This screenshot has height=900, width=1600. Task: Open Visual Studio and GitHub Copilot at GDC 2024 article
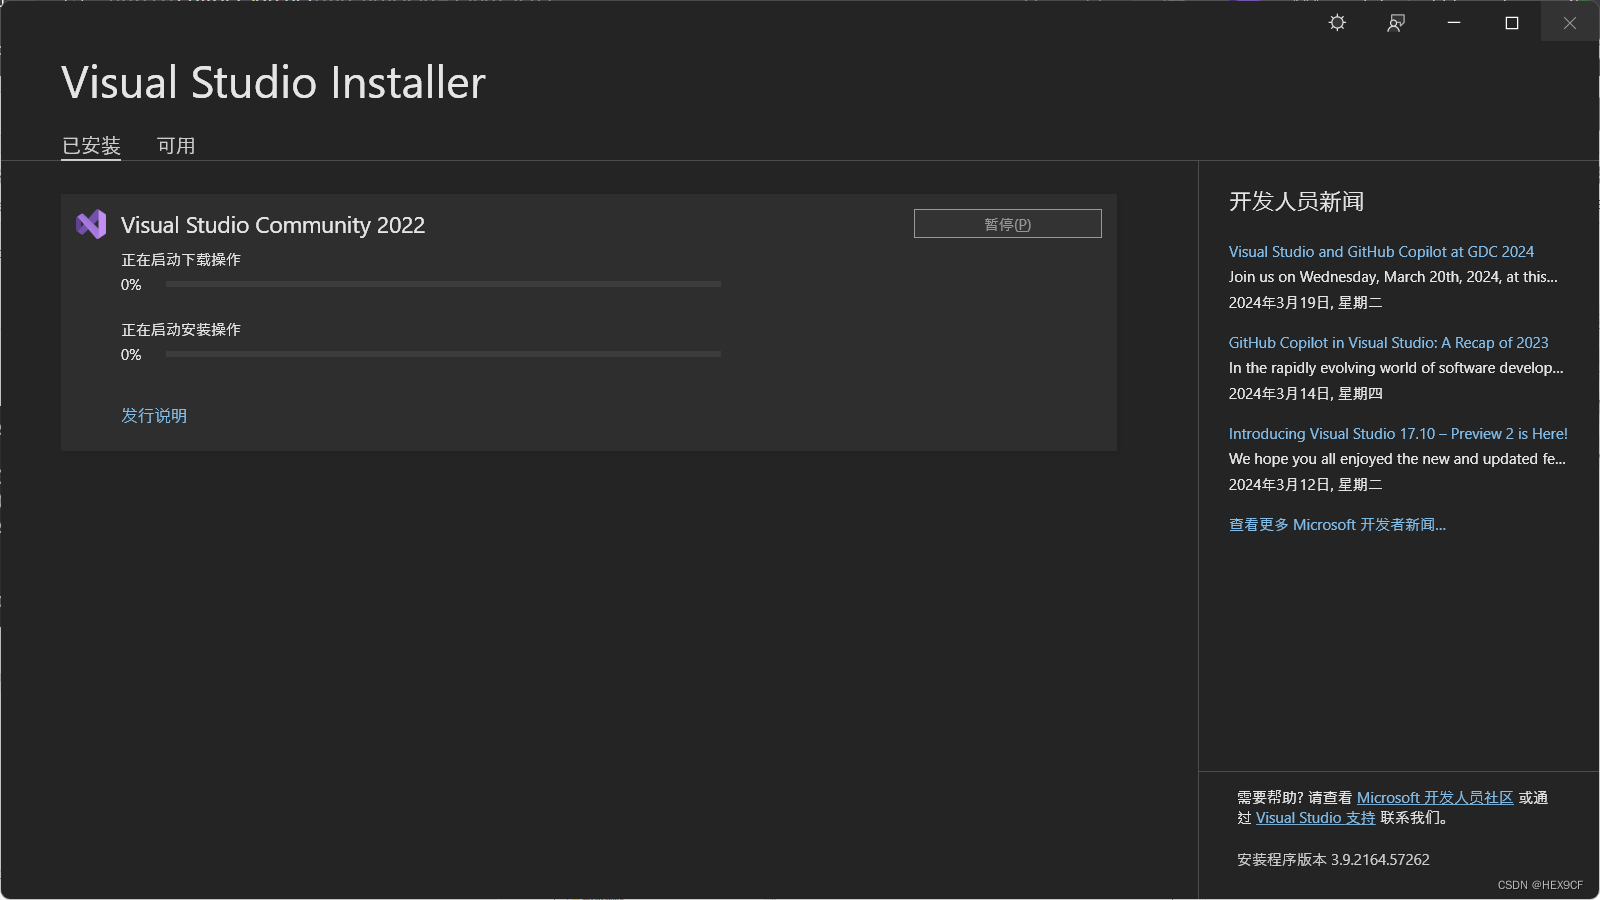(1381, 252)
